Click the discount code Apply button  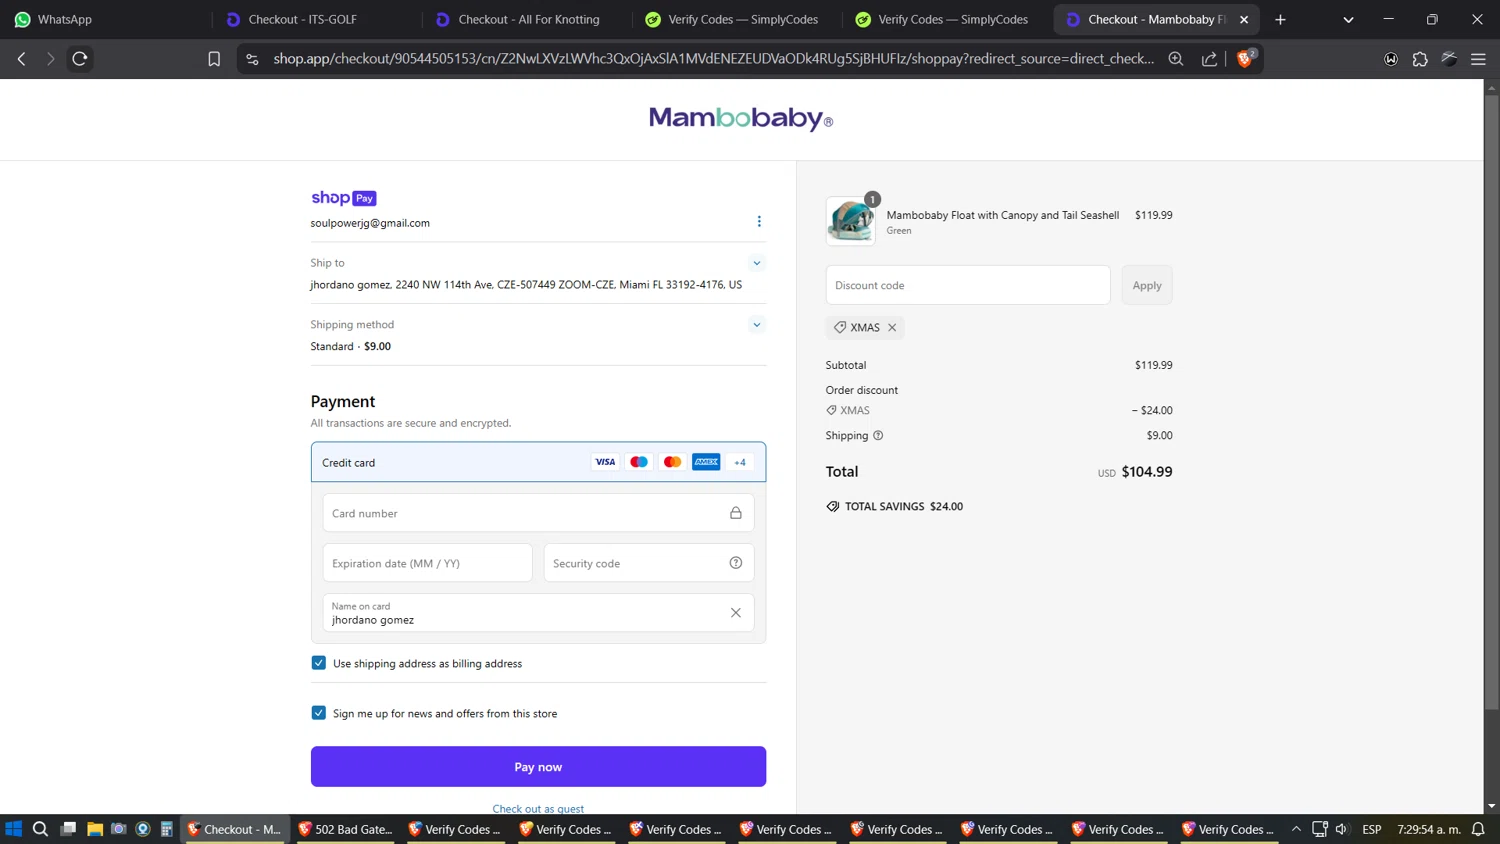pyautogui.click(x=1147, y=285)
